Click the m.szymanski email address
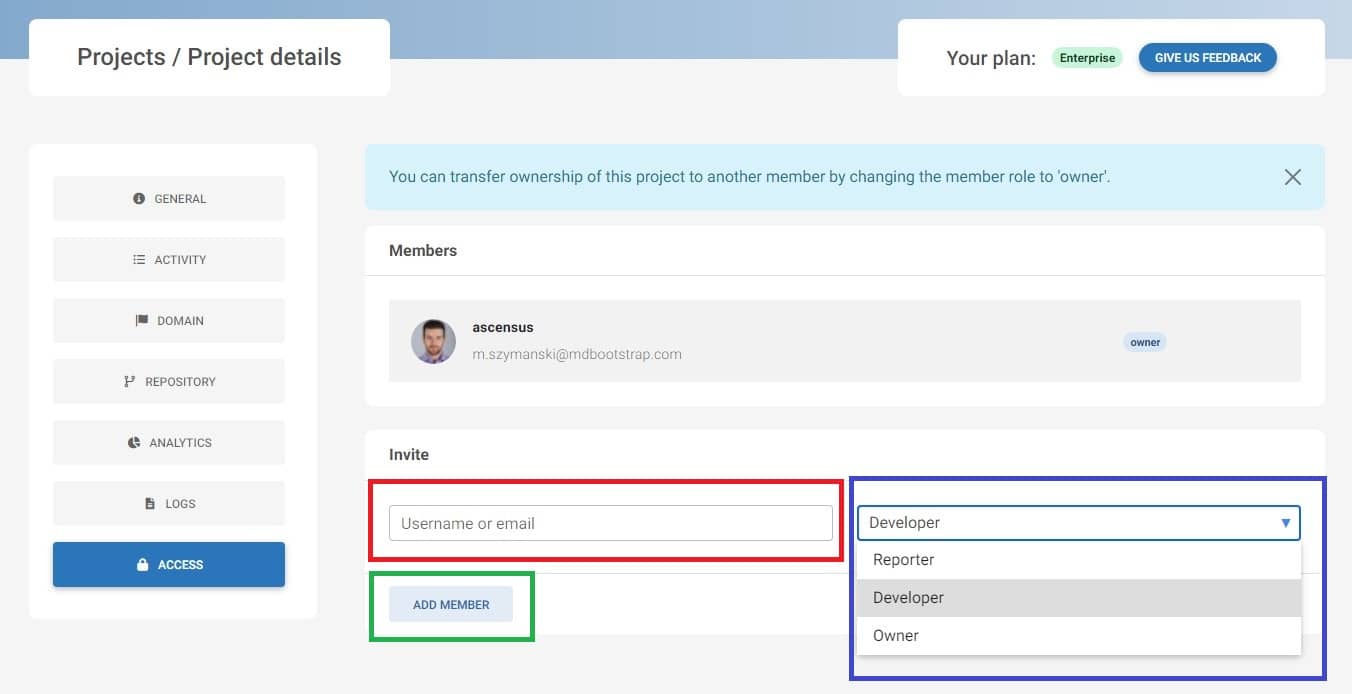The width and height of the screenshot is (1352, 694). coord(577,354)
